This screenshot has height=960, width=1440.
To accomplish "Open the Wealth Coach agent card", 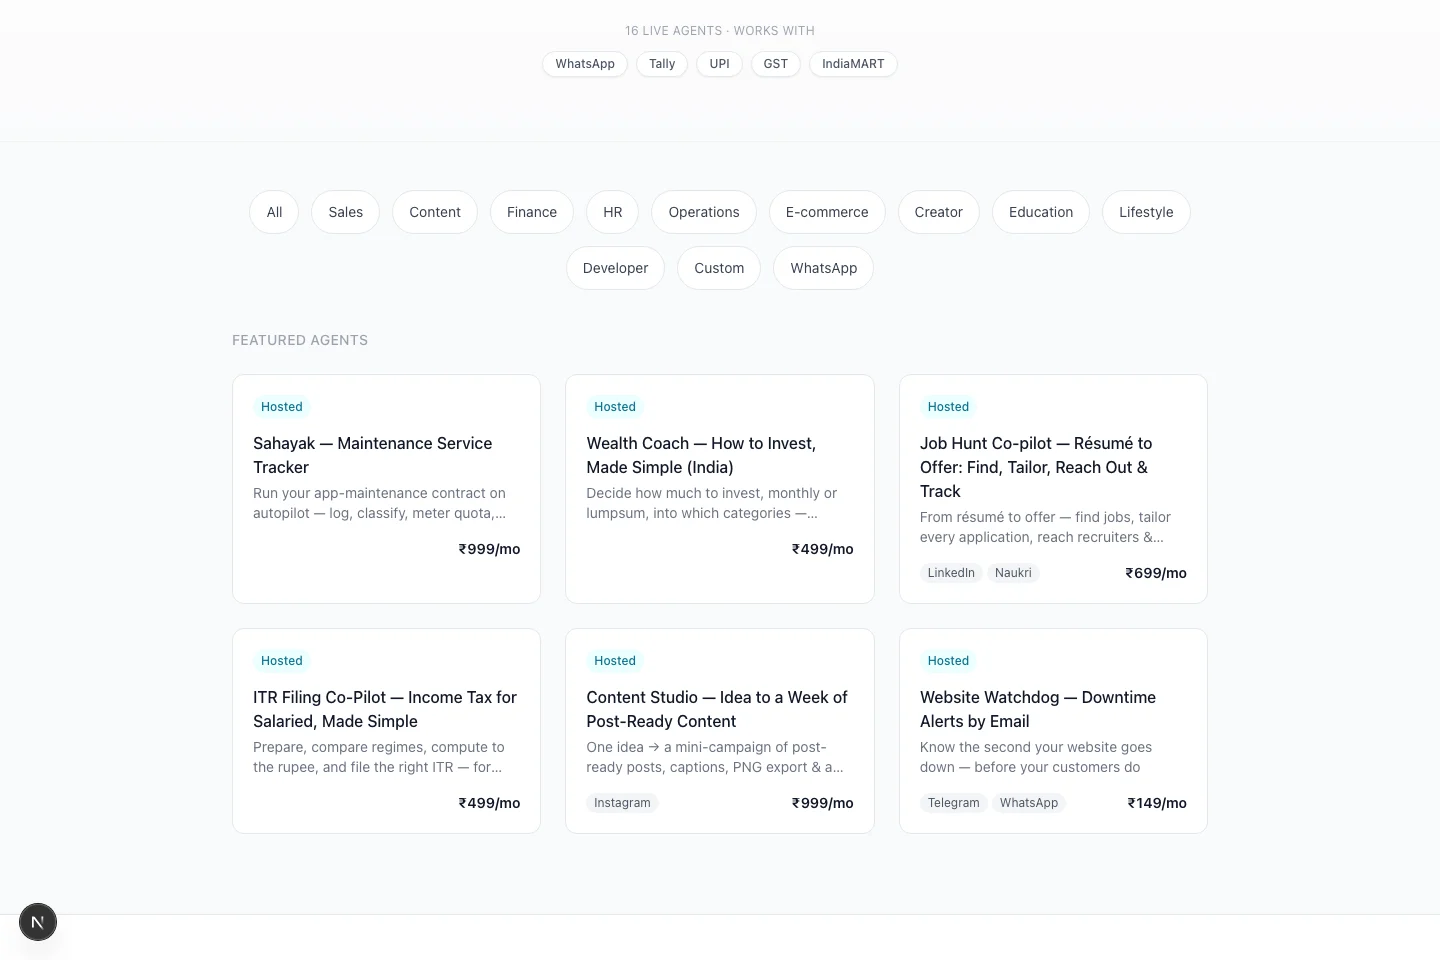I will click(720, 489).
